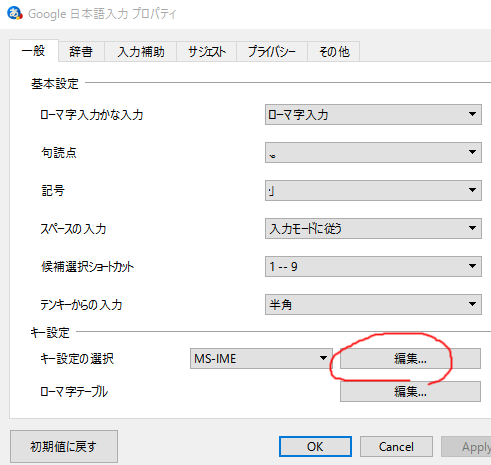Open the 入力補助 tab
Image resolution: width=491 pixels, height=465 pixels.
[141, 52]
